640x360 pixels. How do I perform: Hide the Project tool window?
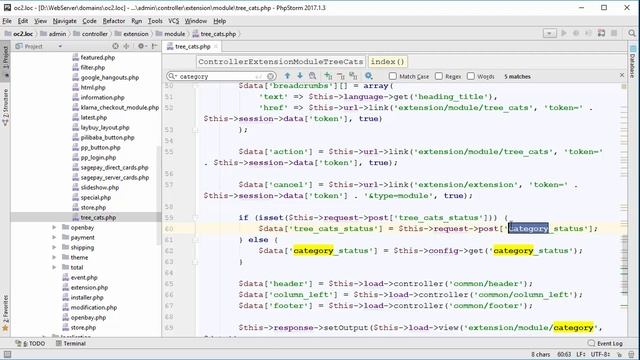click(155, 46)
